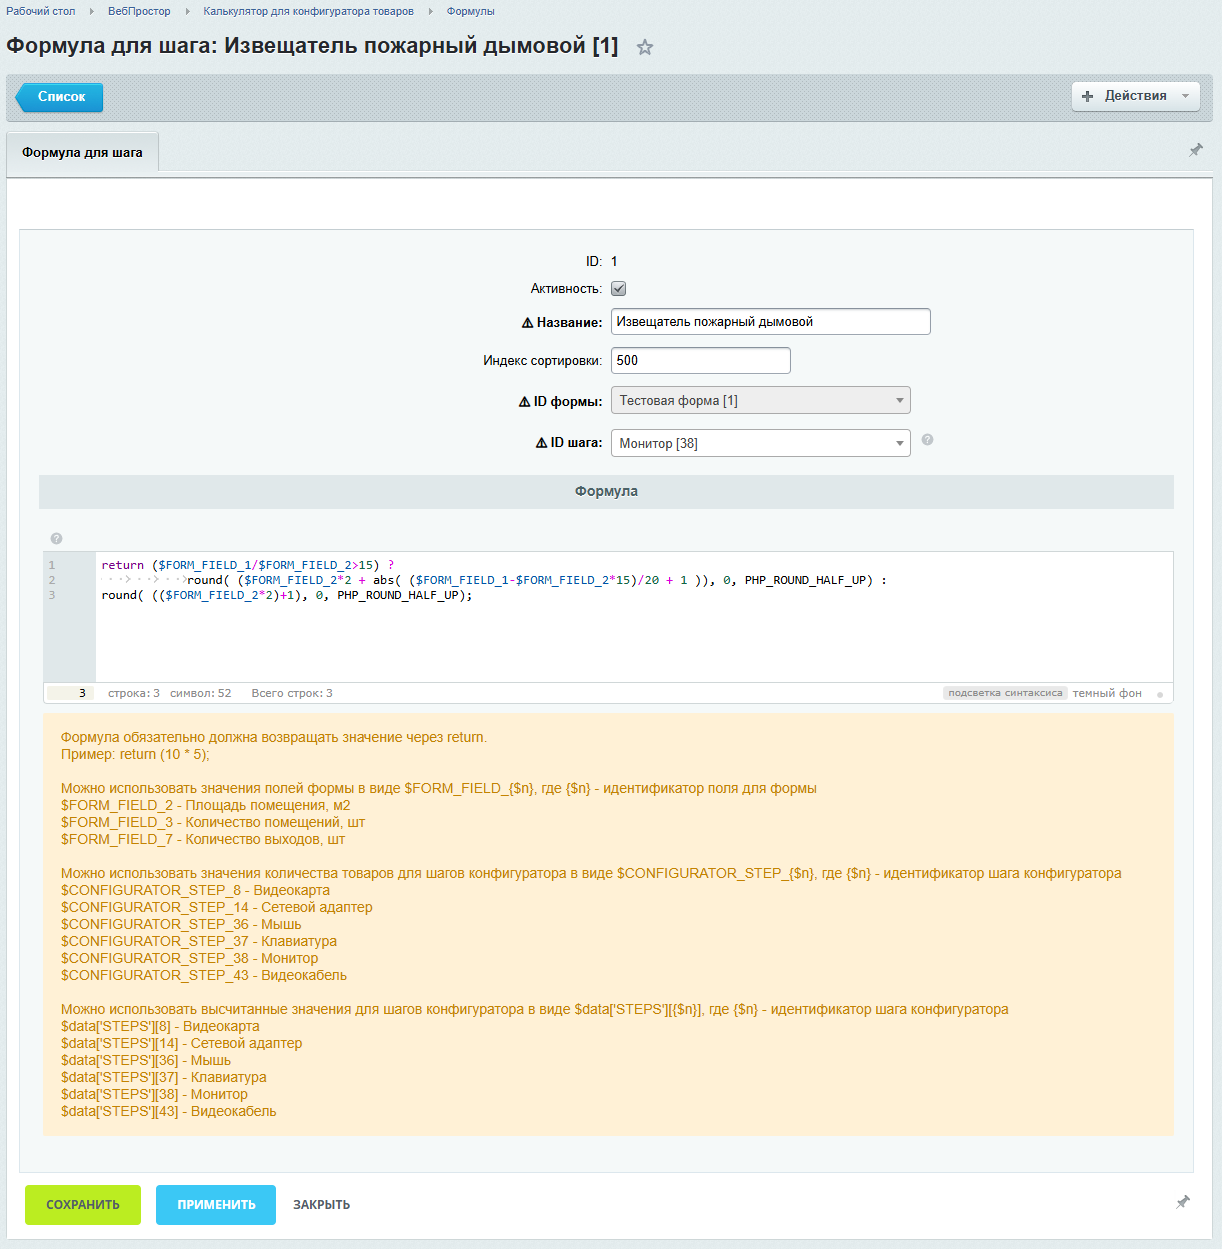Viewport: 1222px width, 1249px height.
Task: Click the pin icon next to bottom buttons
Action: point(1183,1202)
